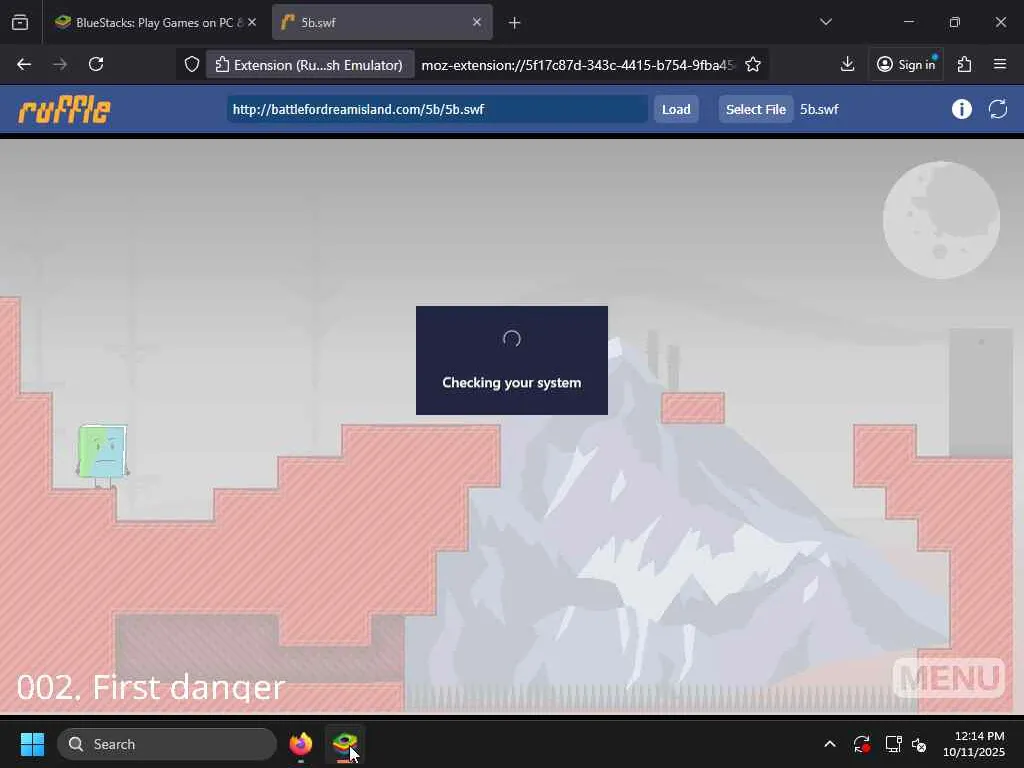Click the Checking your system popup text

[511, 383]
